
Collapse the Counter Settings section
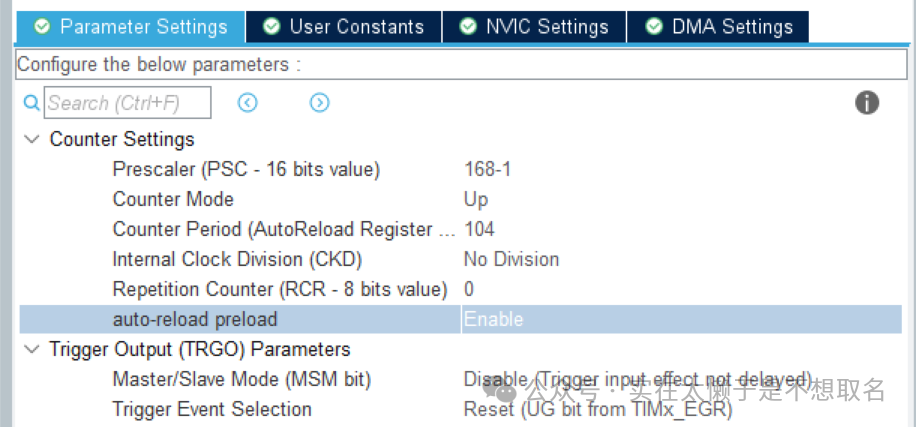pos(33,140)
